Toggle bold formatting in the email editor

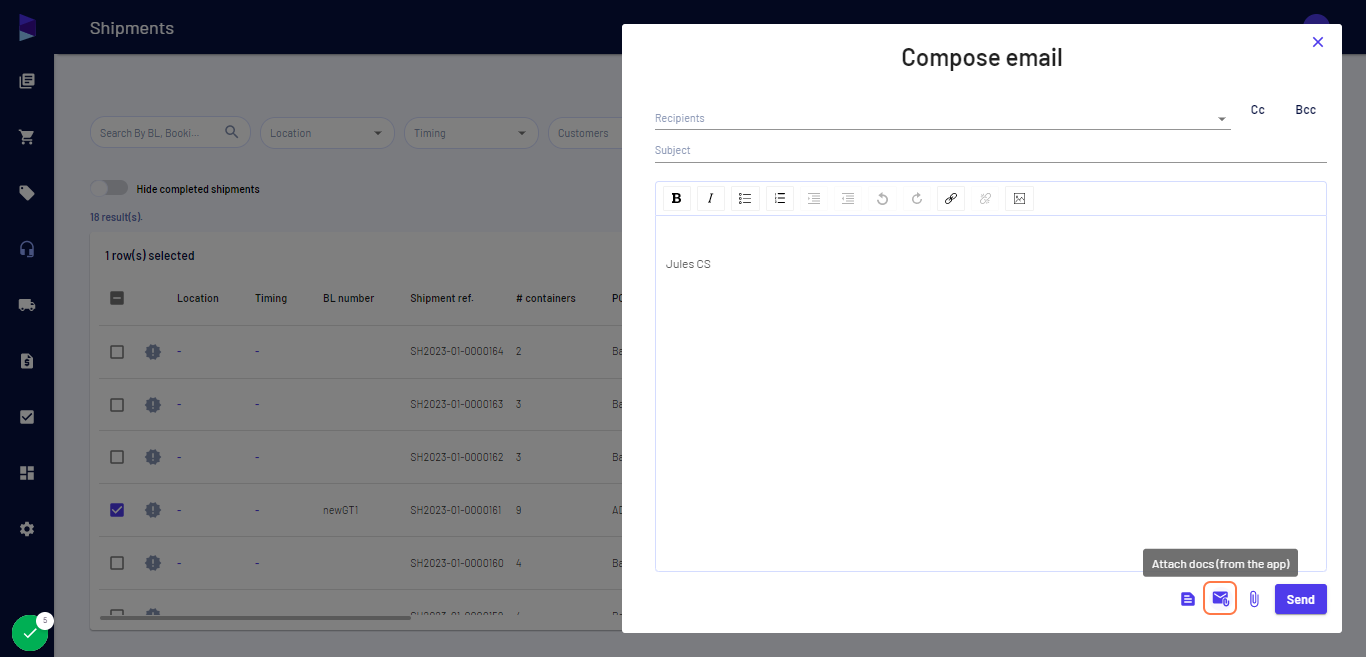677,198
